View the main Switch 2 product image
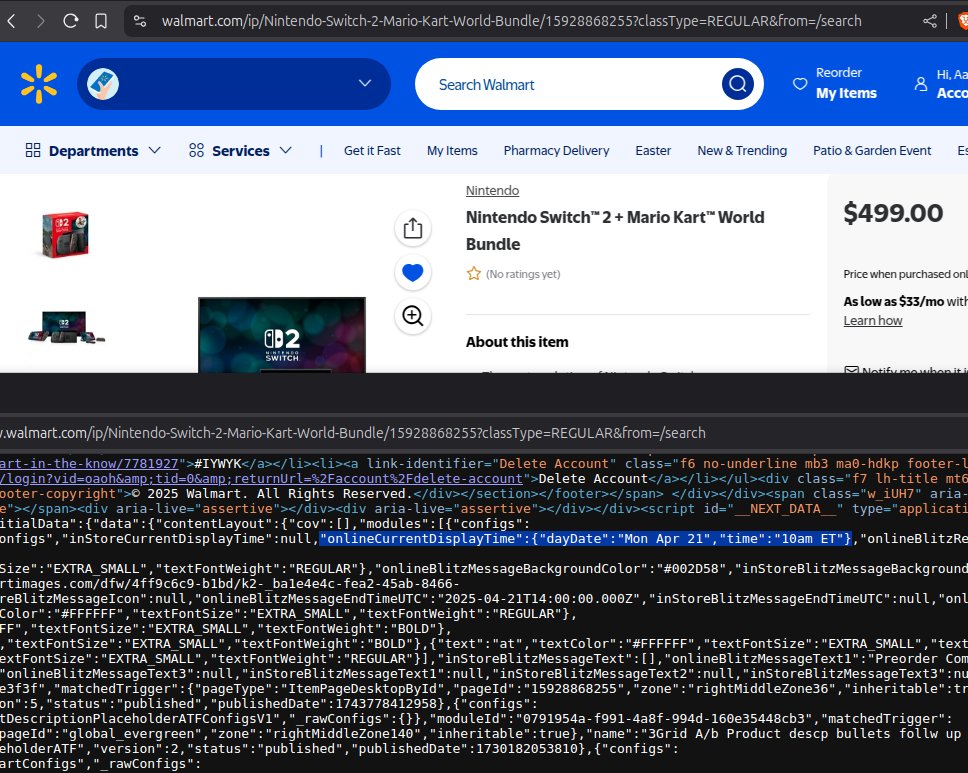Image resolution: width=968 pixels, height=773 pixels. click(x=282, y=335)
